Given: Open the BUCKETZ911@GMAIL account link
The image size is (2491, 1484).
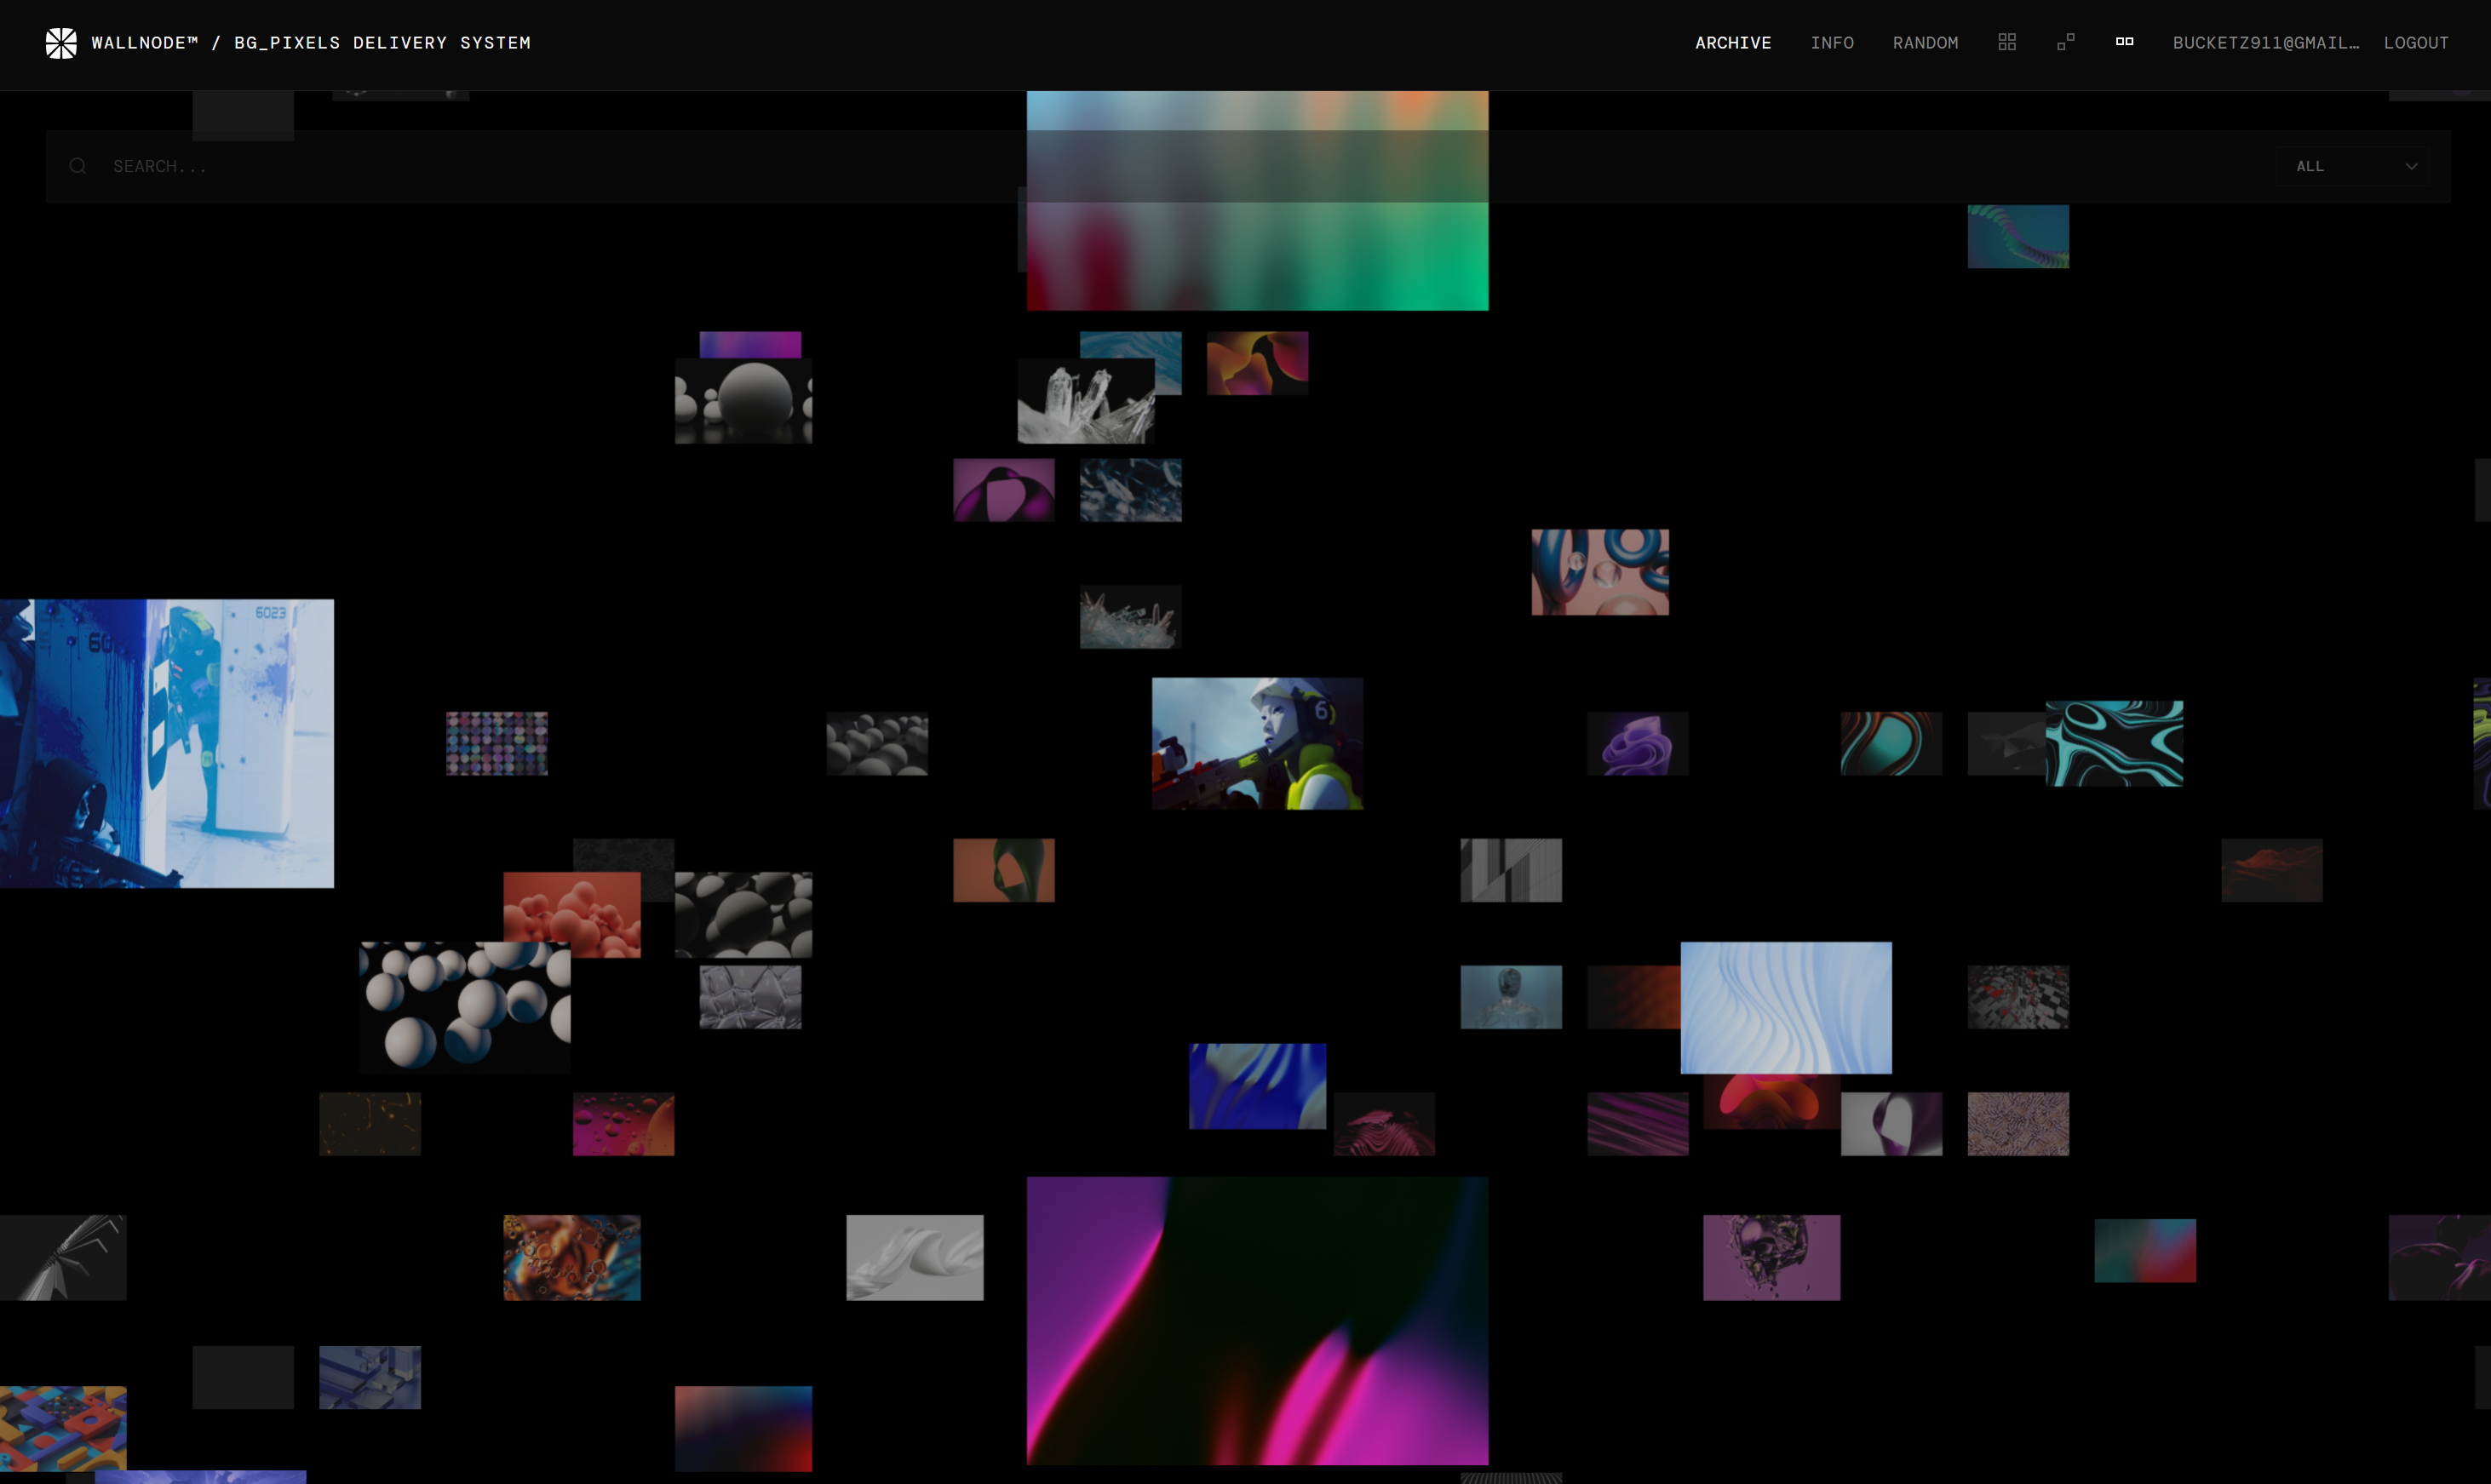Looking at the screenshot, I should [2265, 43].
